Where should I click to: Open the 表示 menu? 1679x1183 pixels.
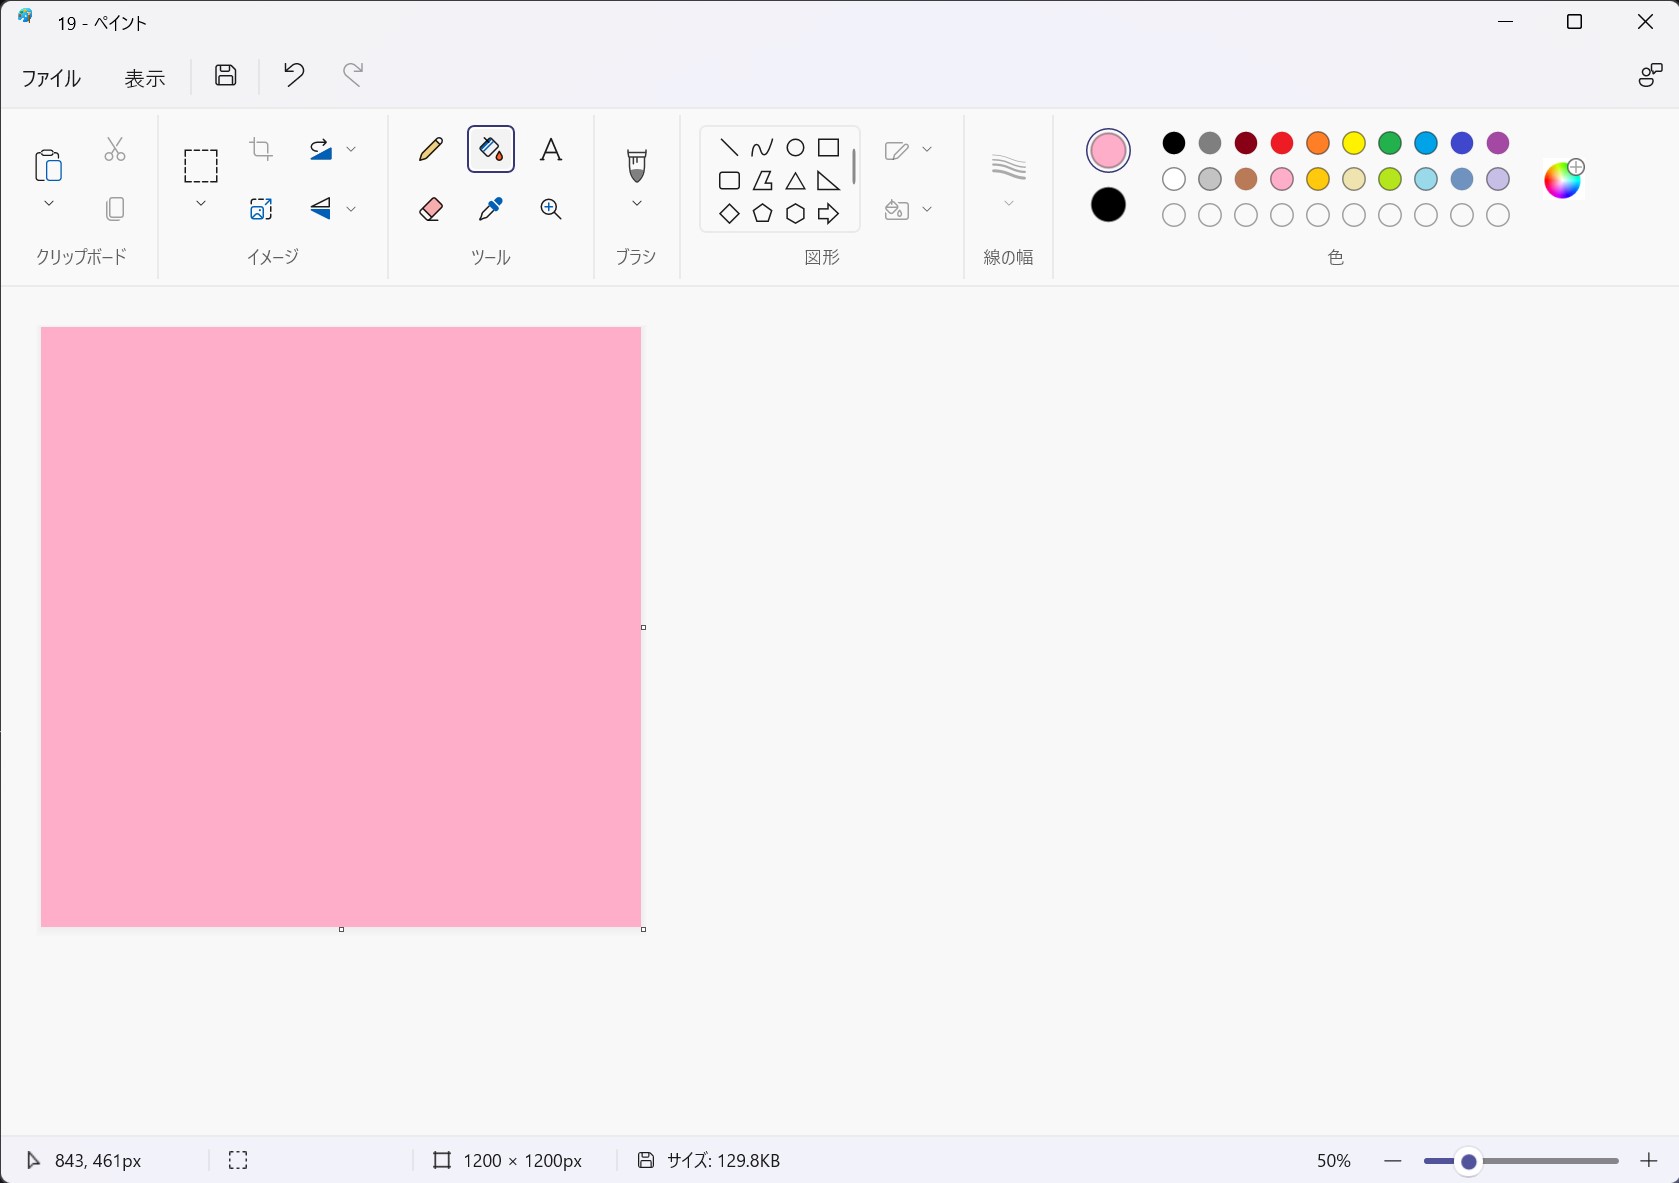[x=145, y=78]
